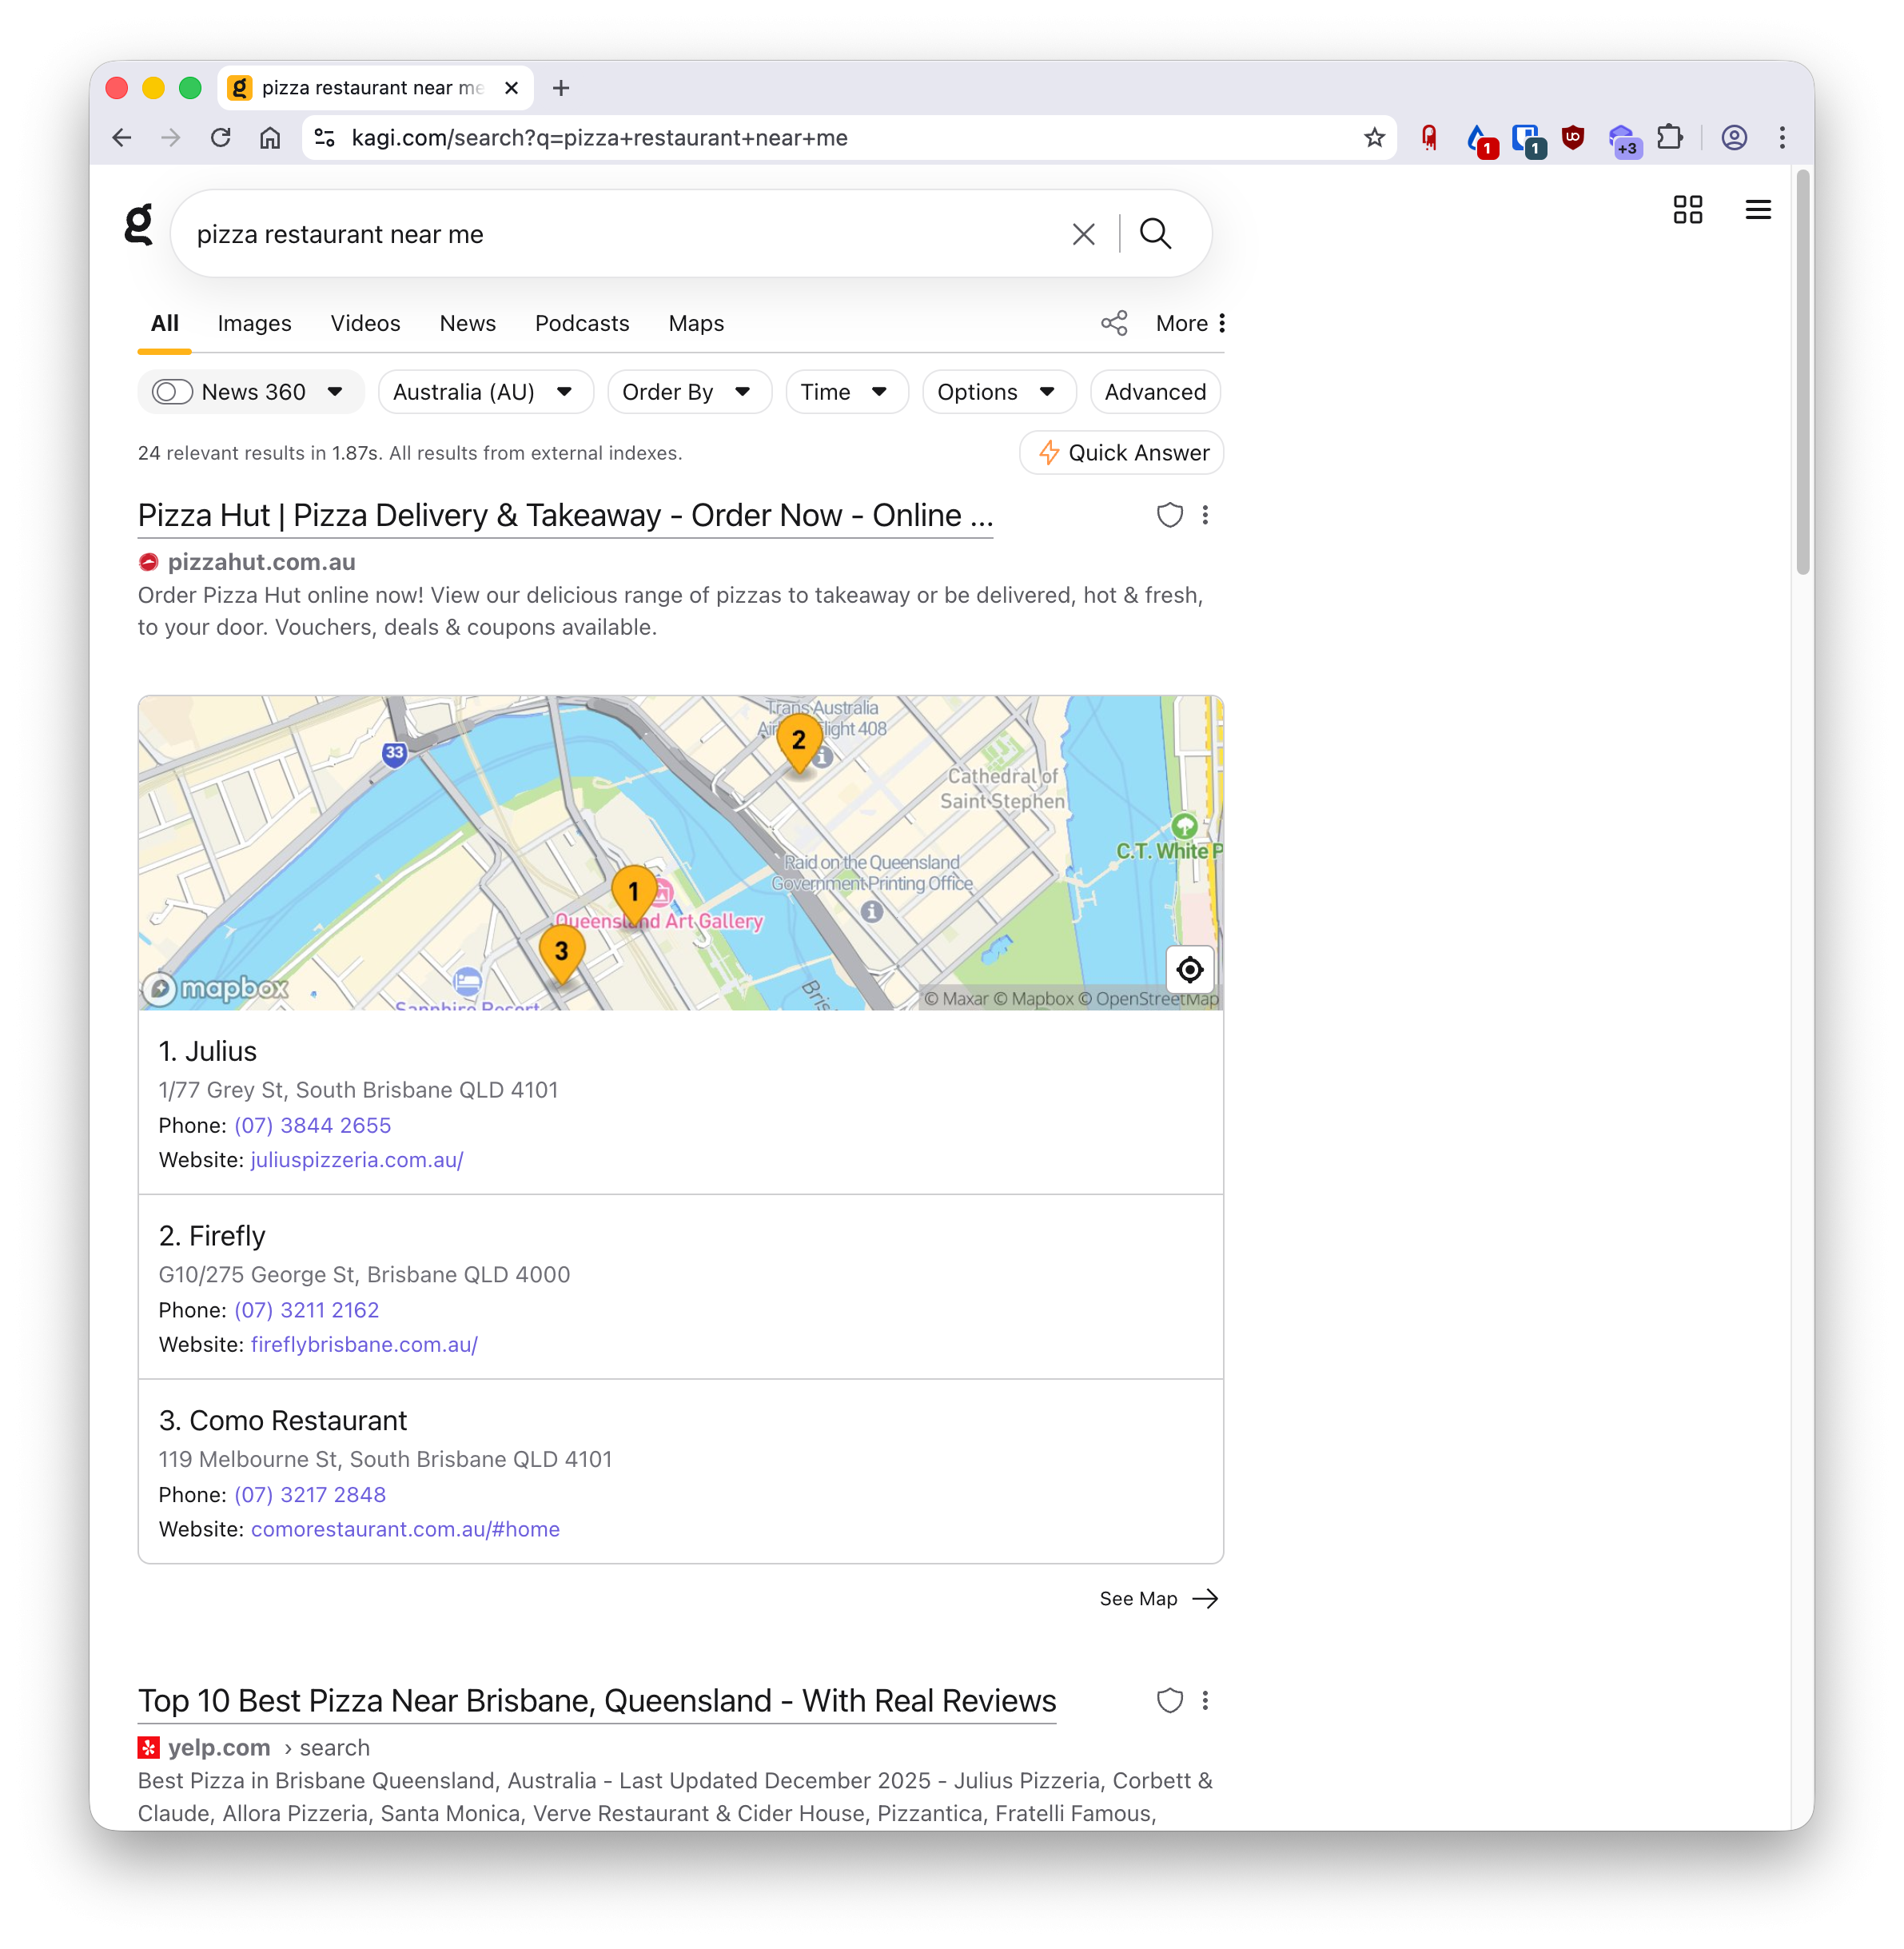Clear the search field with the X
The width and height of the screenshot is (1904, 1949).
1083,233
